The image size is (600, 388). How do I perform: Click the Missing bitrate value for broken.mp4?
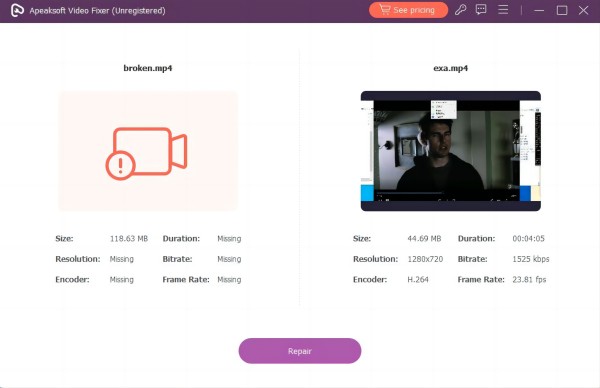pyautogui.click(x=229, y=259)
